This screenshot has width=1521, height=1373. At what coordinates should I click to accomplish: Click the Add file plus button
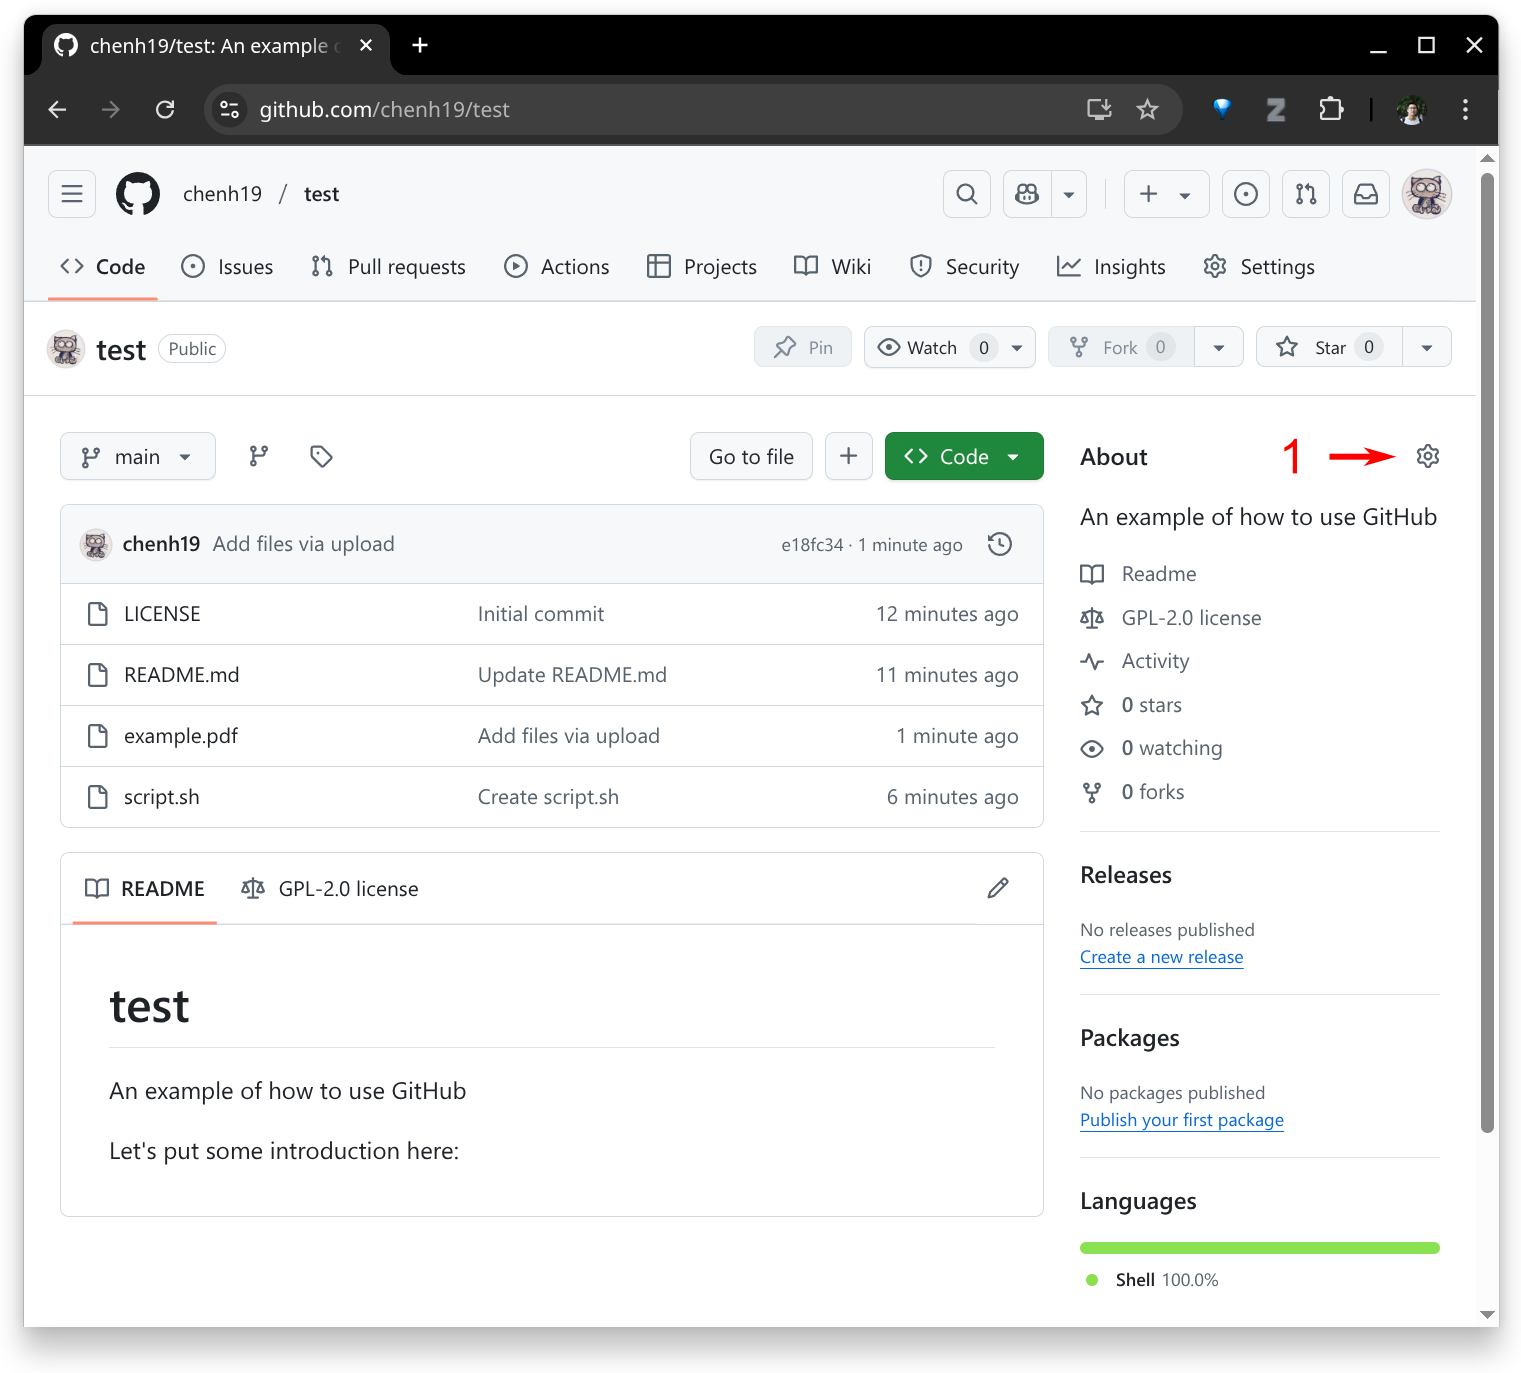[848, 456]
